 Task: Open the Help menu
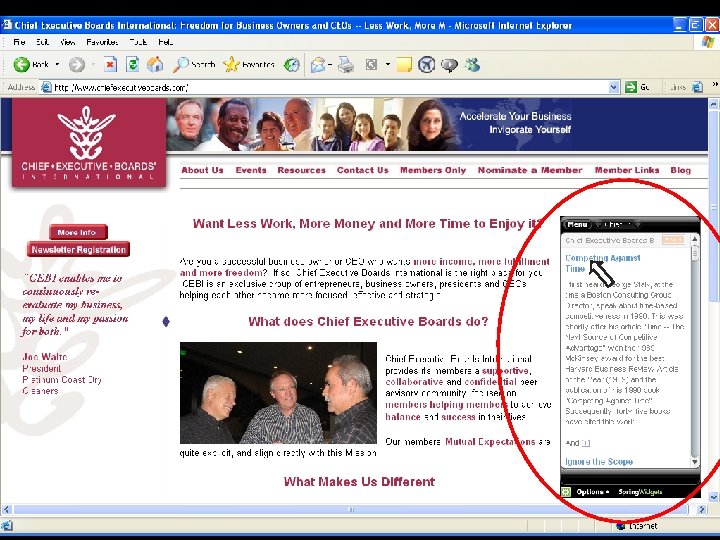click(x=165, y=42)
